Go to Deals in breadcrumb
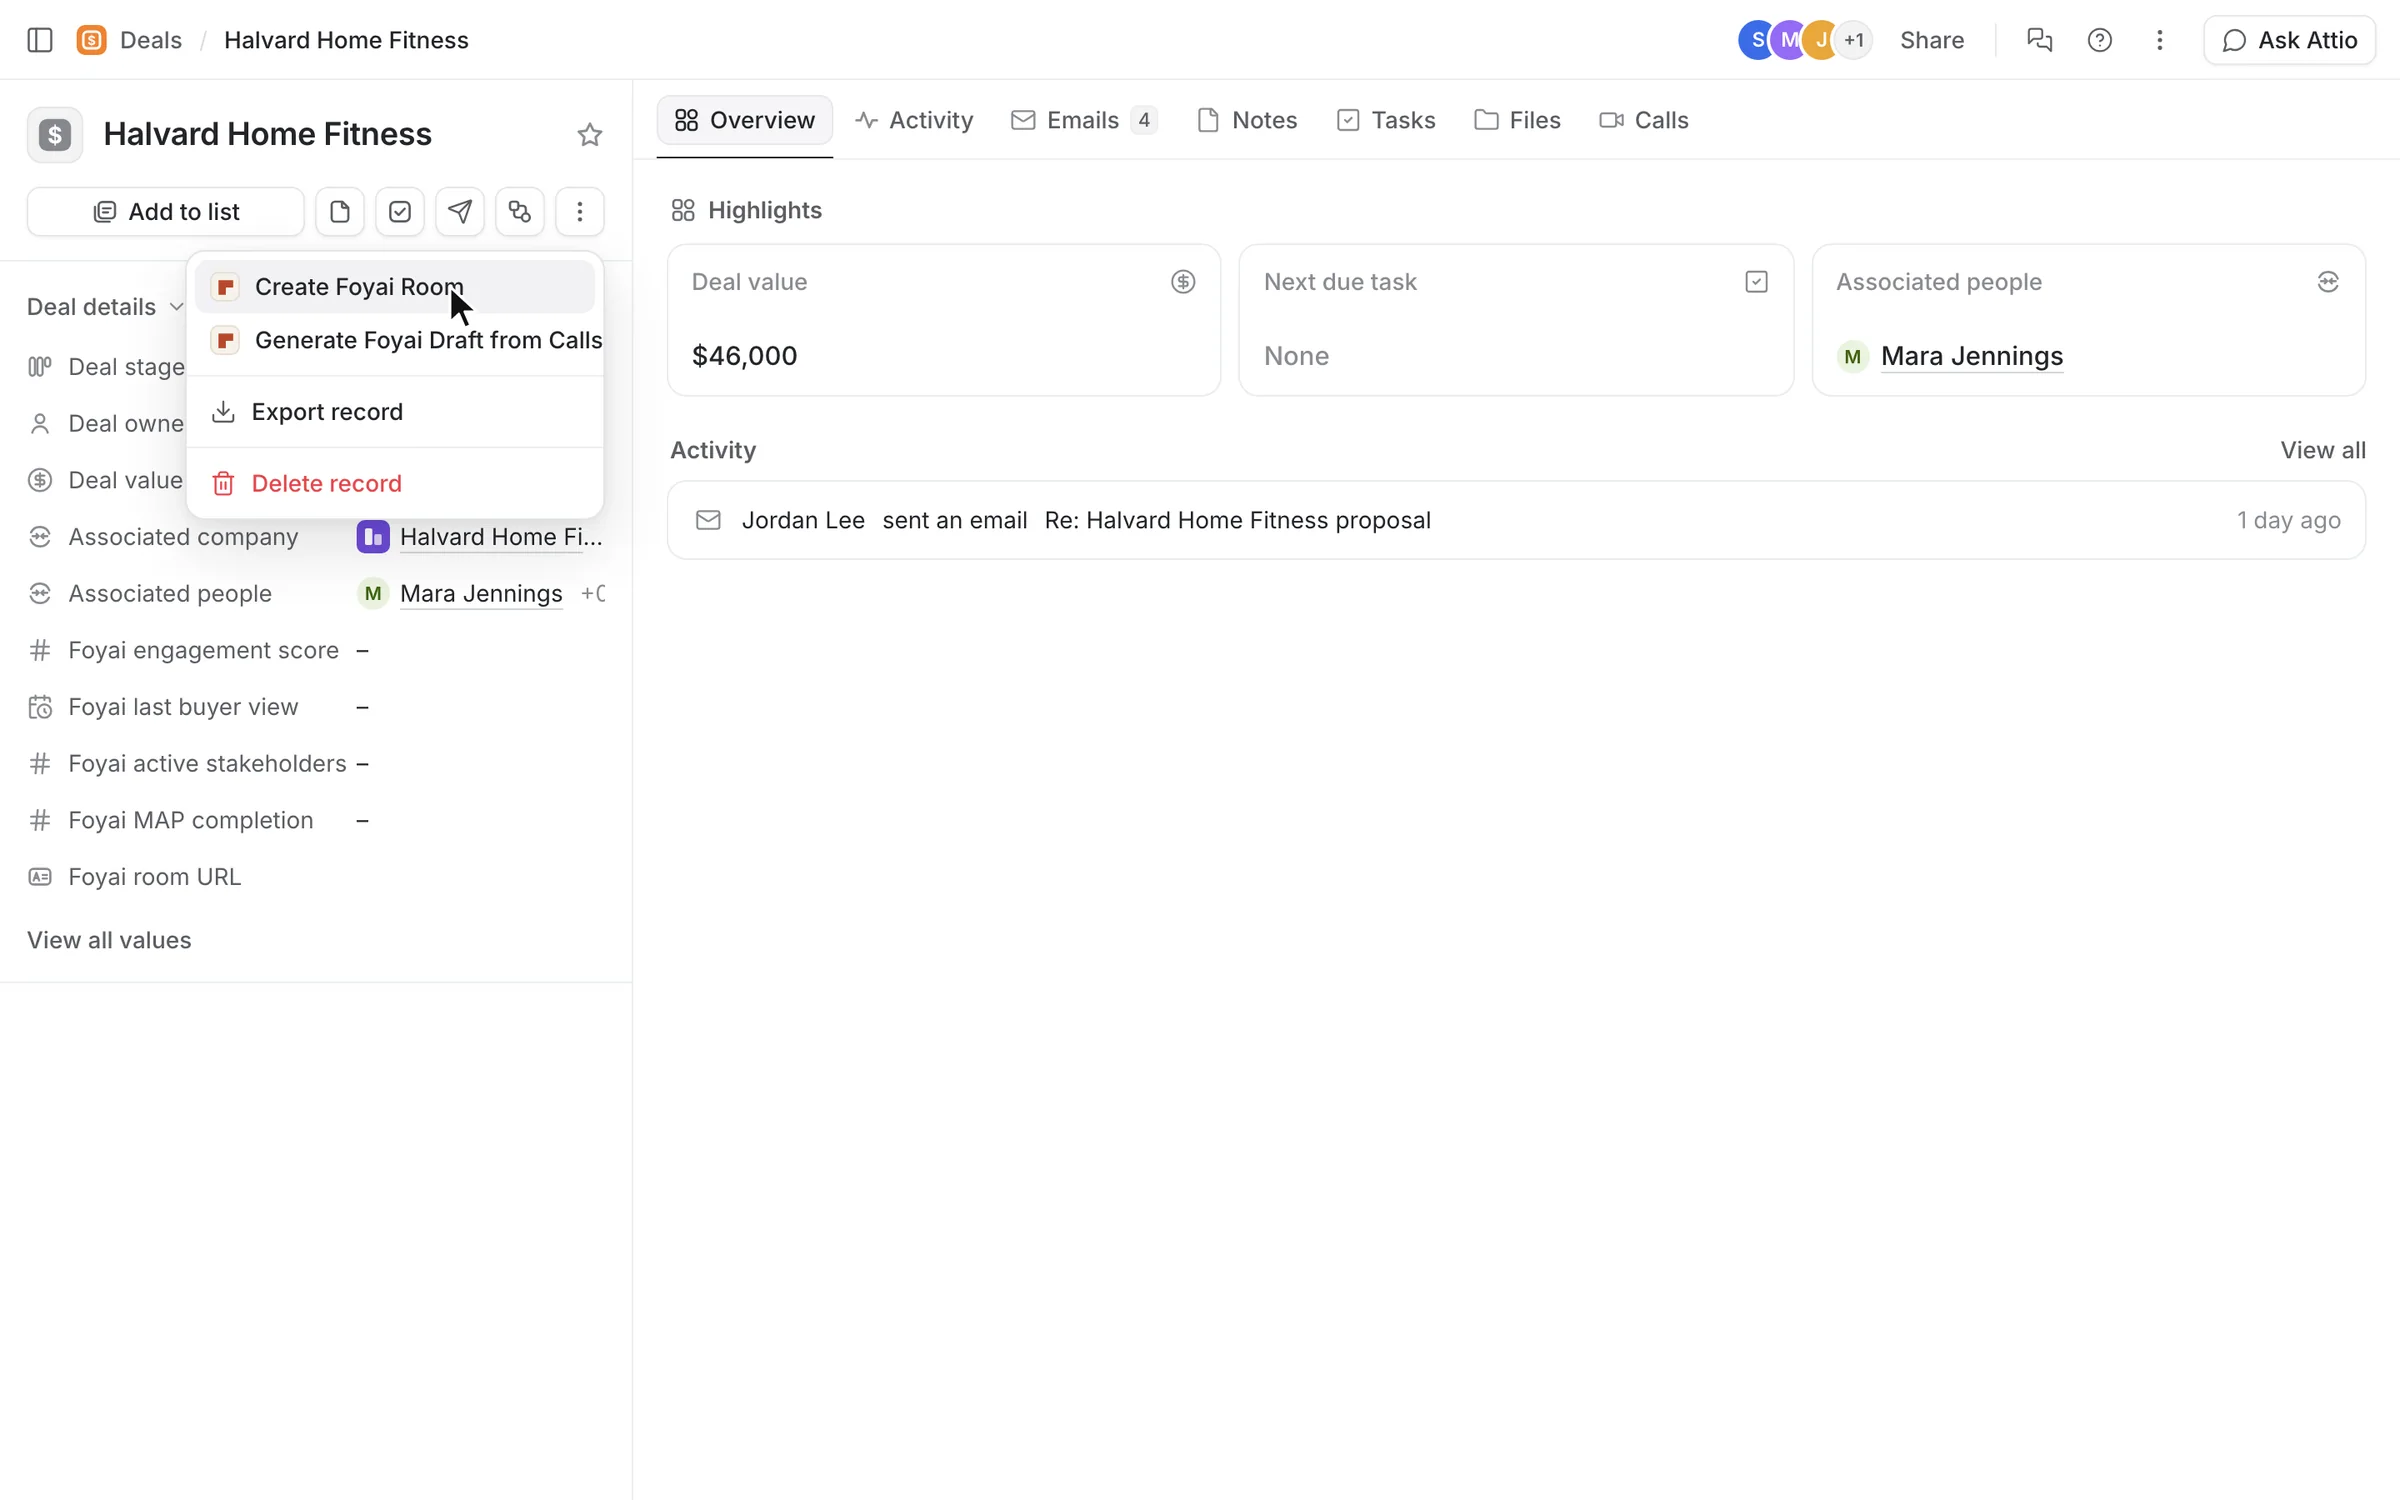Screen dimensions: 2400x1500 click(x=151, y=40)
